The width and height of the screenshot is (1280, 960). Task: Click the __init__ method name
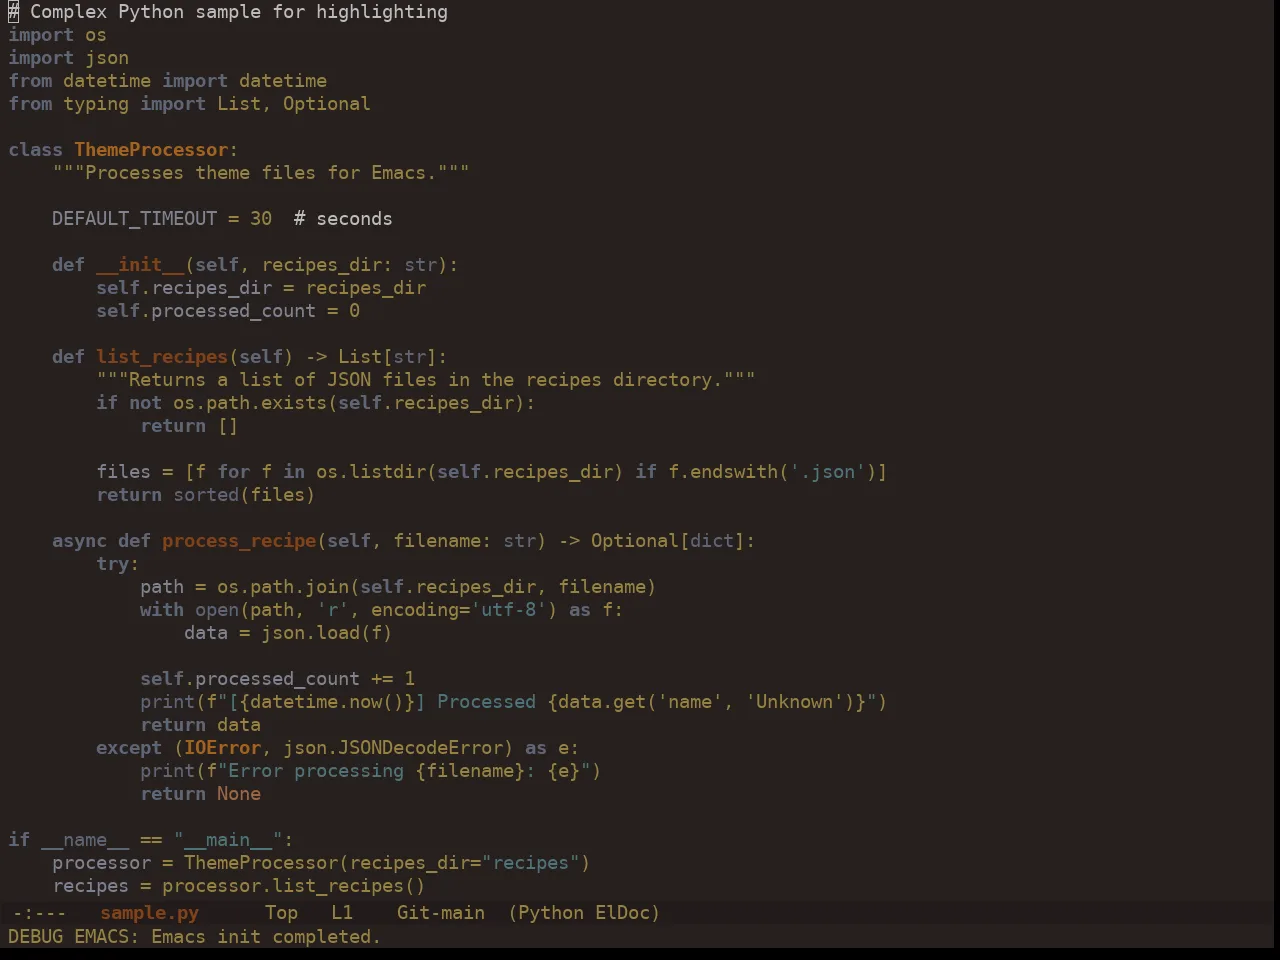click(140, 265)
